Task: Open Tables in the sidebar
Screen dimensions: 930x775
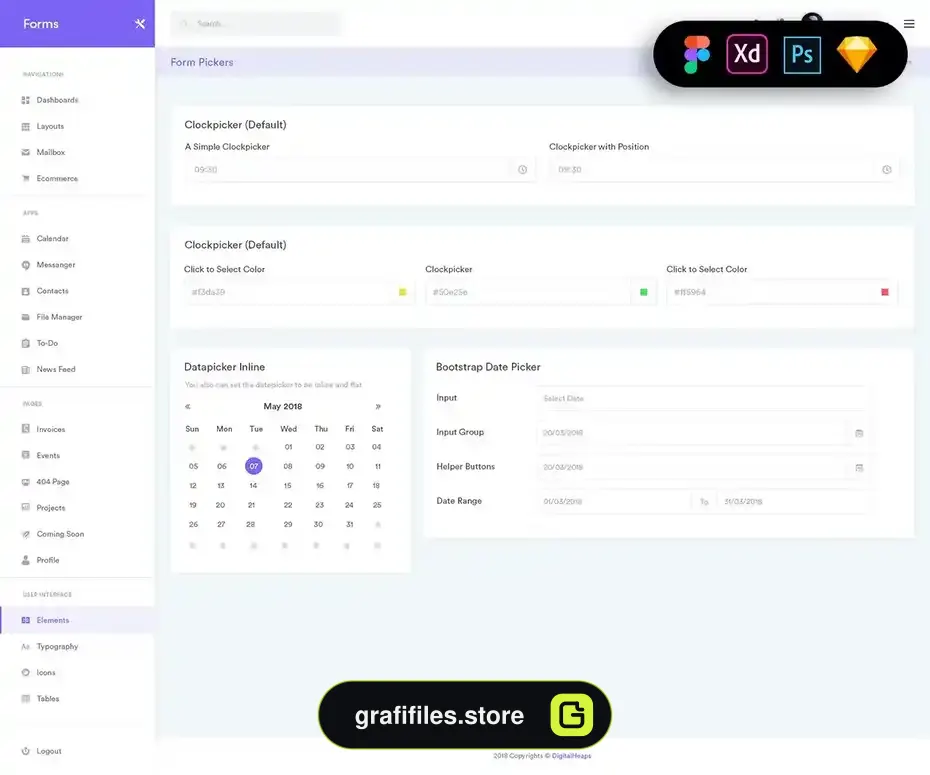Action: click(x=78, y=699)
